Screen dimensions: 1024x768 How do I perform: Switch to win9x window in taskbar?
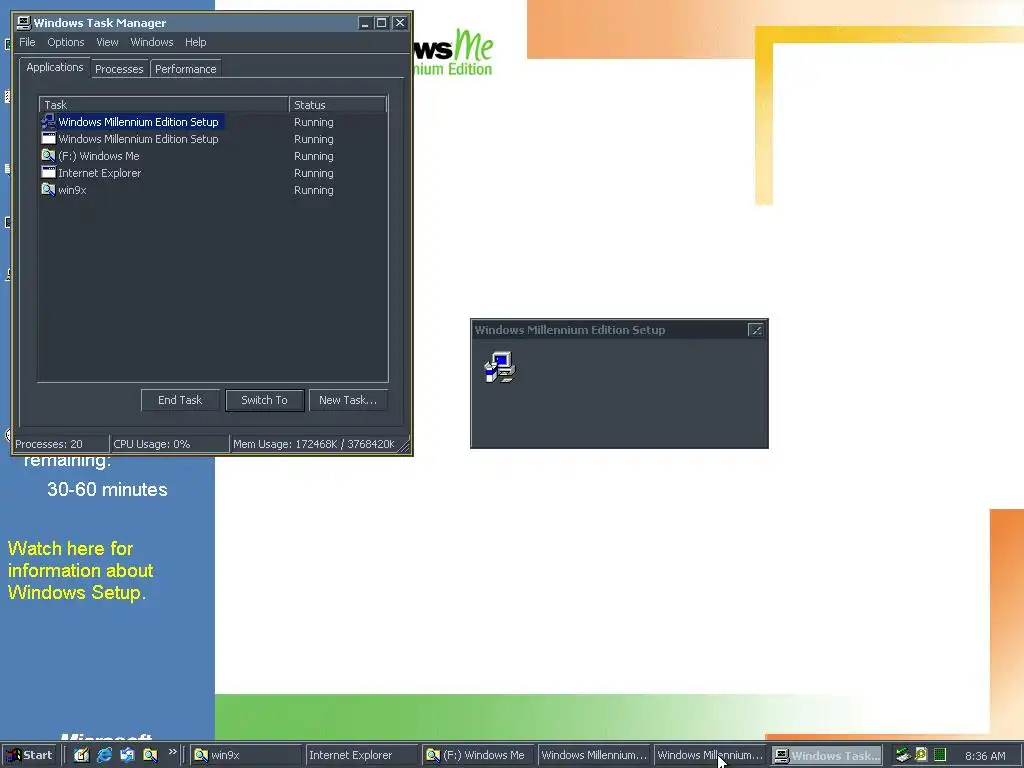click(246, 755)
